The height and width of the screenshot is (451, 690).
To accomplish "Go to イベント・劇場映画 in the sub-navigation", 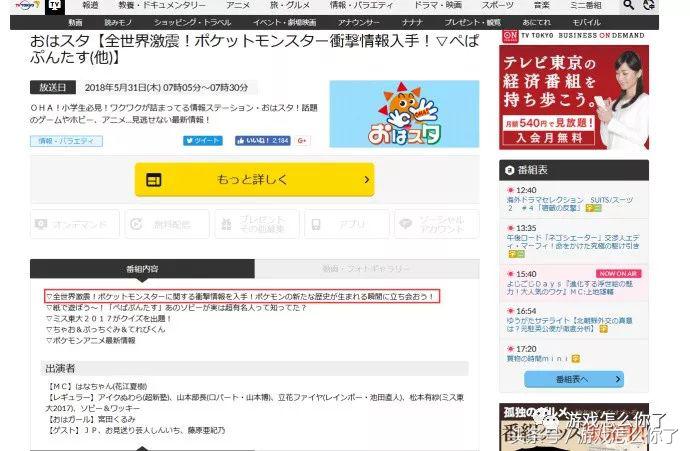I will pyautogui.click(x=284, y=22).
